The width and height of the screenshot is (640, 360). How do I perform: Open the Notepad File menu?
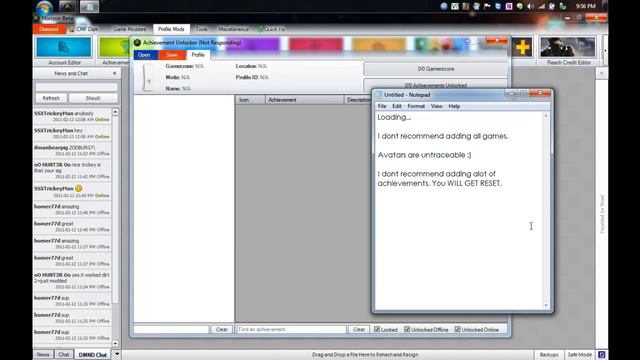382,106
